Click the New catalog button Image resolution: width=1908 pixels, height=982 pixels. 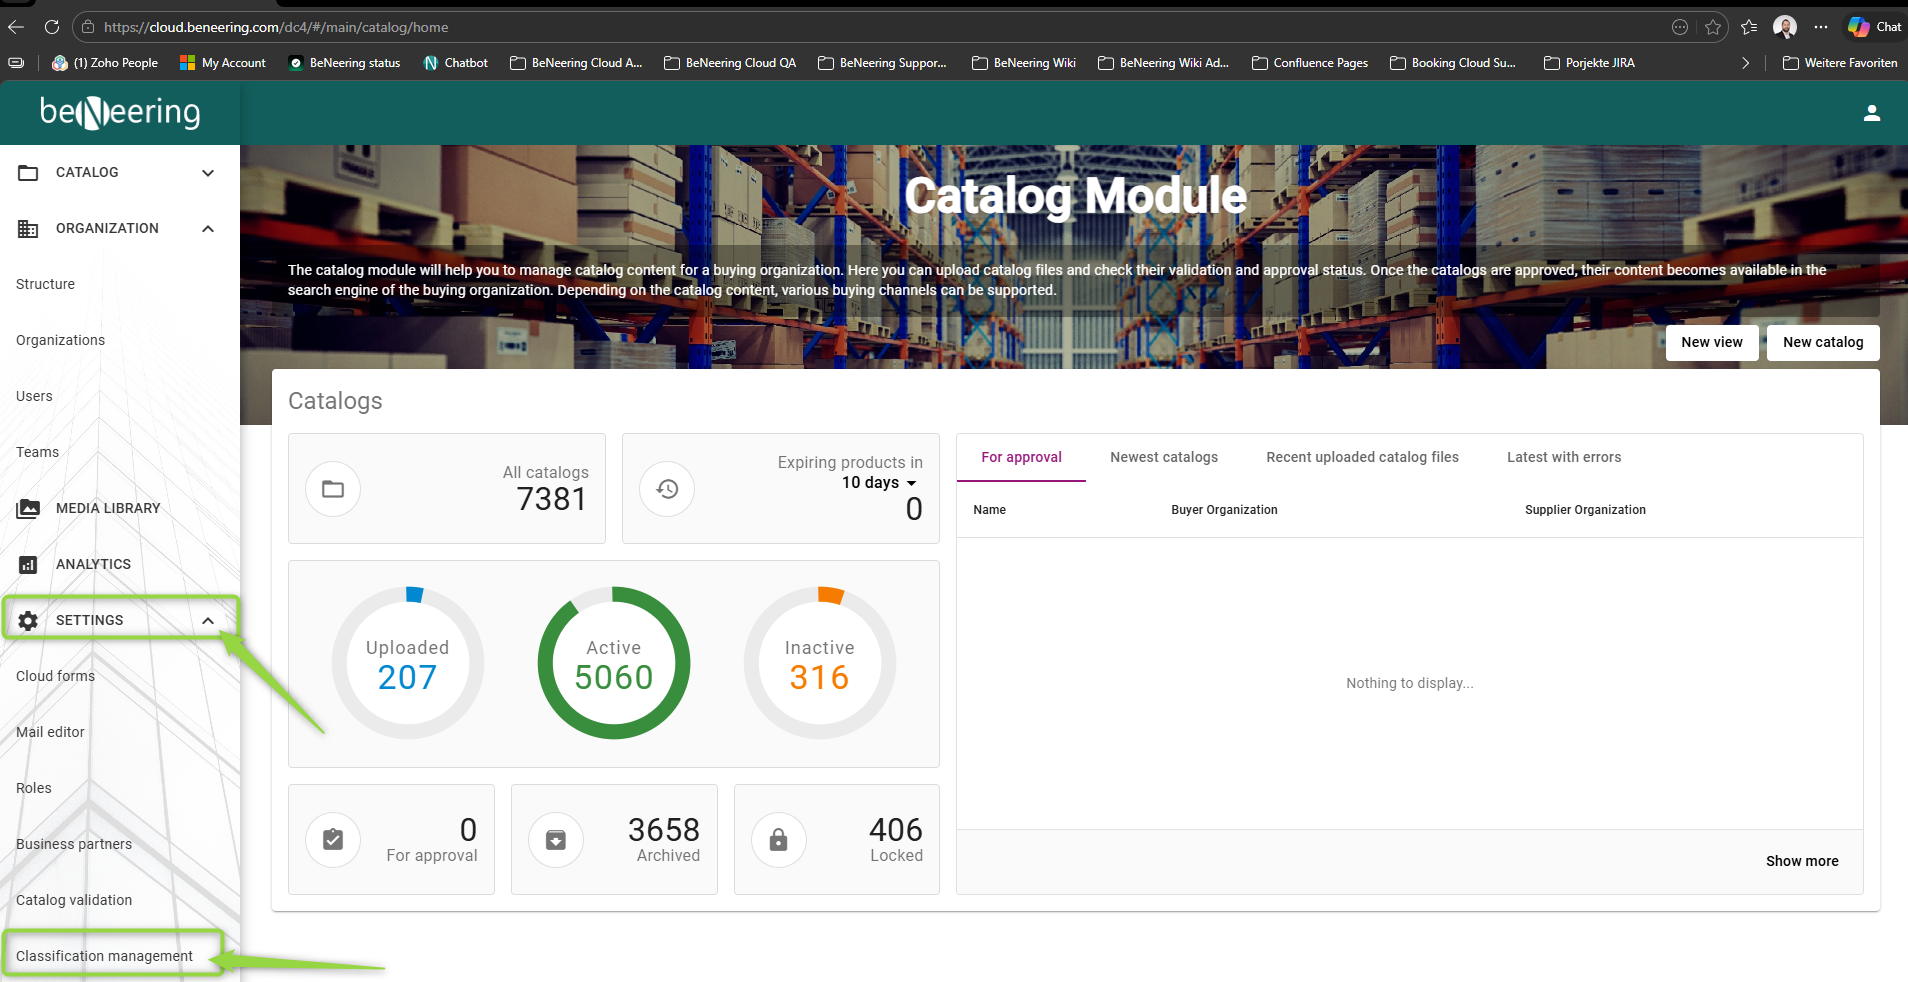coord(1822,342)
